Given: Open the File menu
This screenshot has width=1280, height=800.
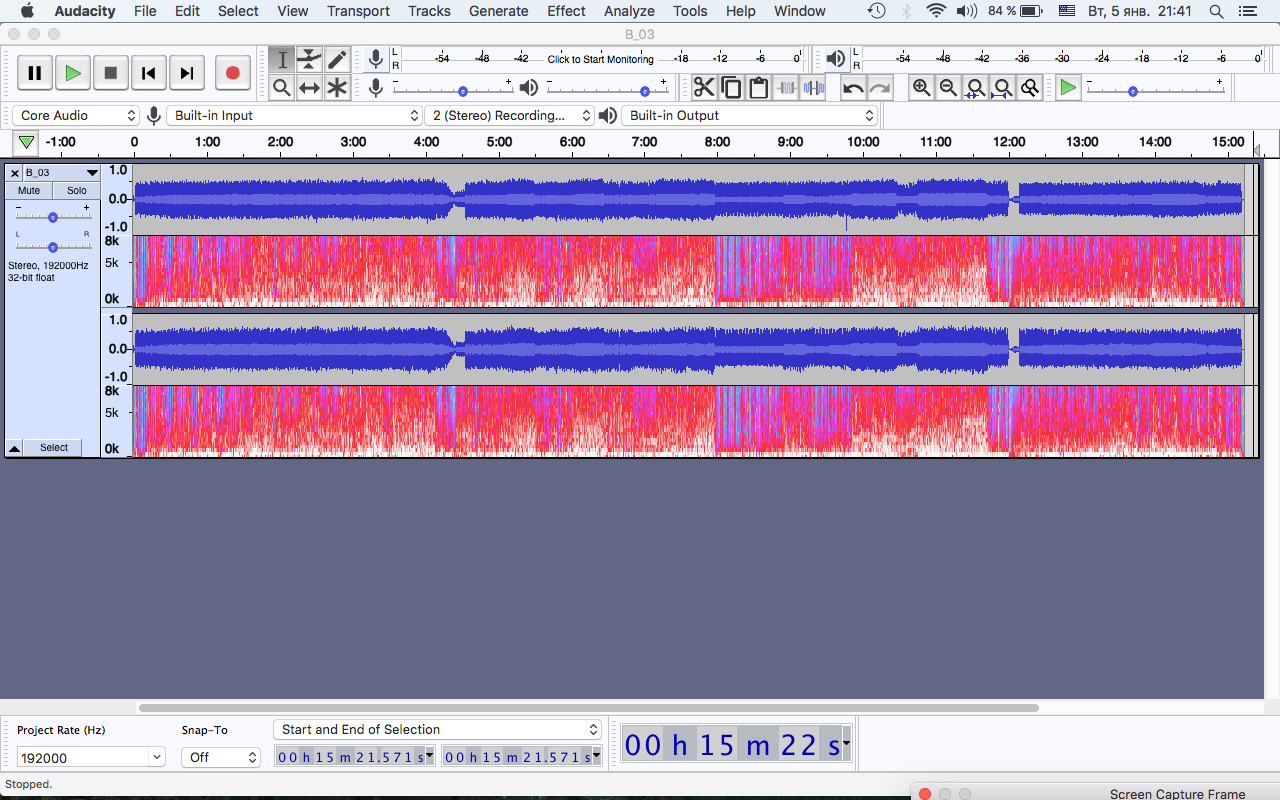Looking at the screenshot, I should coord(145,11).
